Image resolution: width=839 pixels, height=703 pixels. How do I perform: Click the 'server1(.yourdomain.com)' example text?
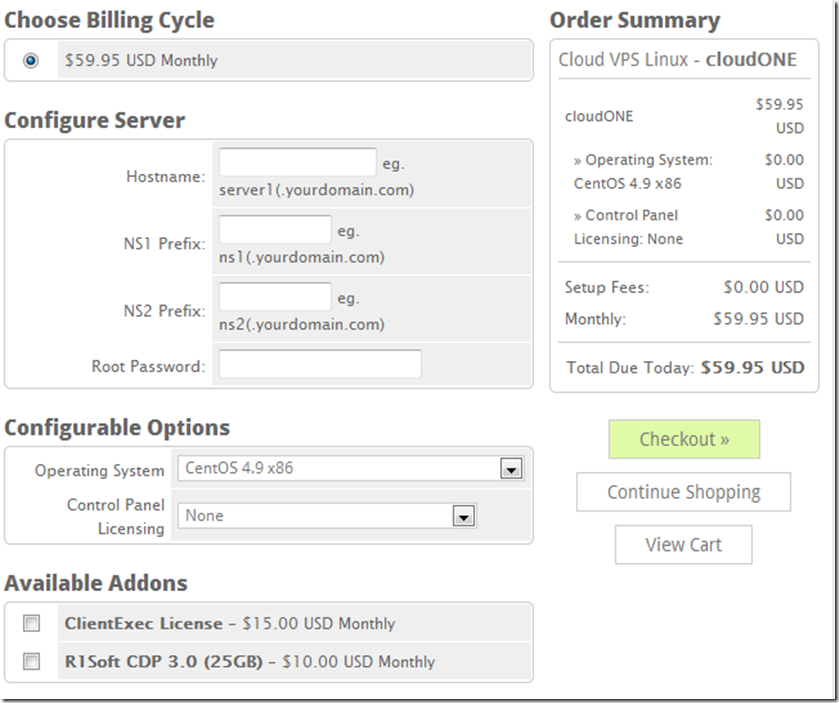click(x=316, y=190)
